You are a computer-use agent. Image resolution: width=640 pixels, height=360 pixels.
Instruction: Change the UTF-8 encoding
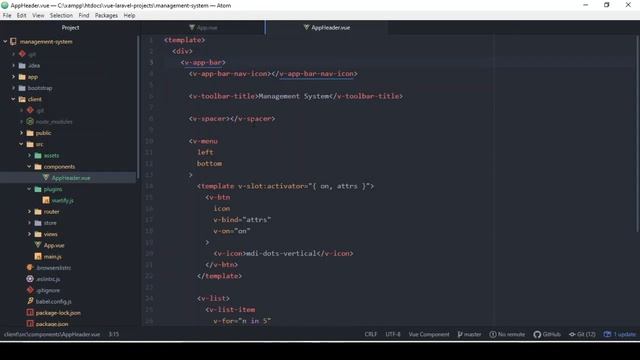pyautogui.click(x=393, y=334)
